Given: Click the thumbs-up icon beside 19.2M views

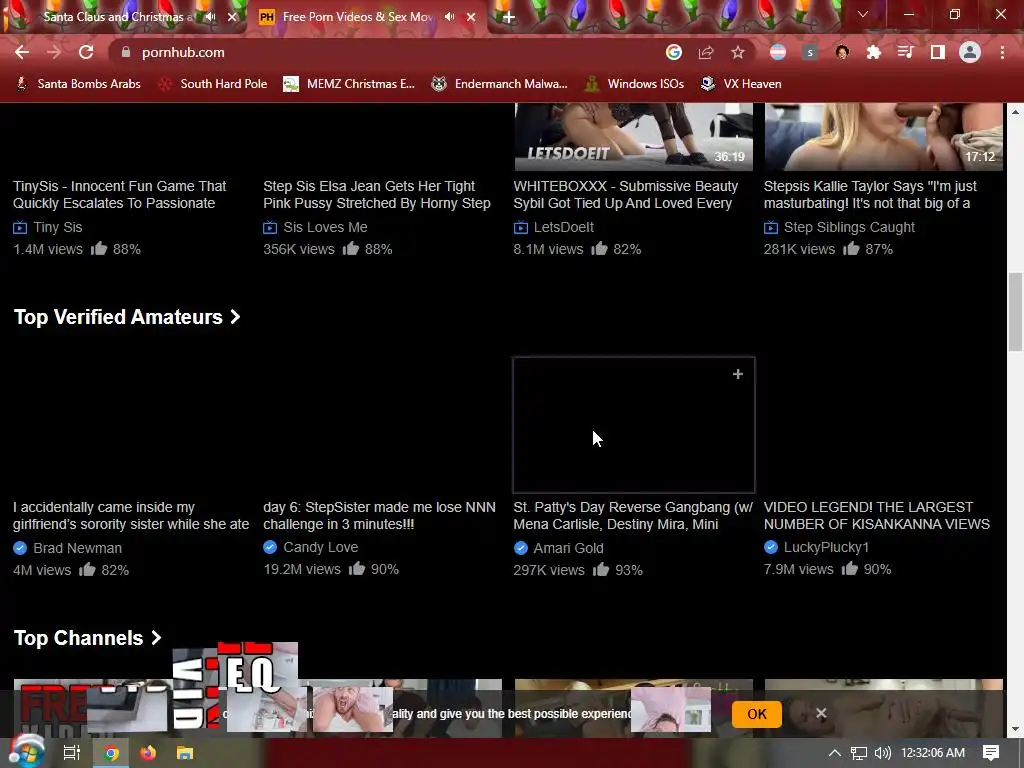Looking at the screenshot, I should tap(357, 569).
